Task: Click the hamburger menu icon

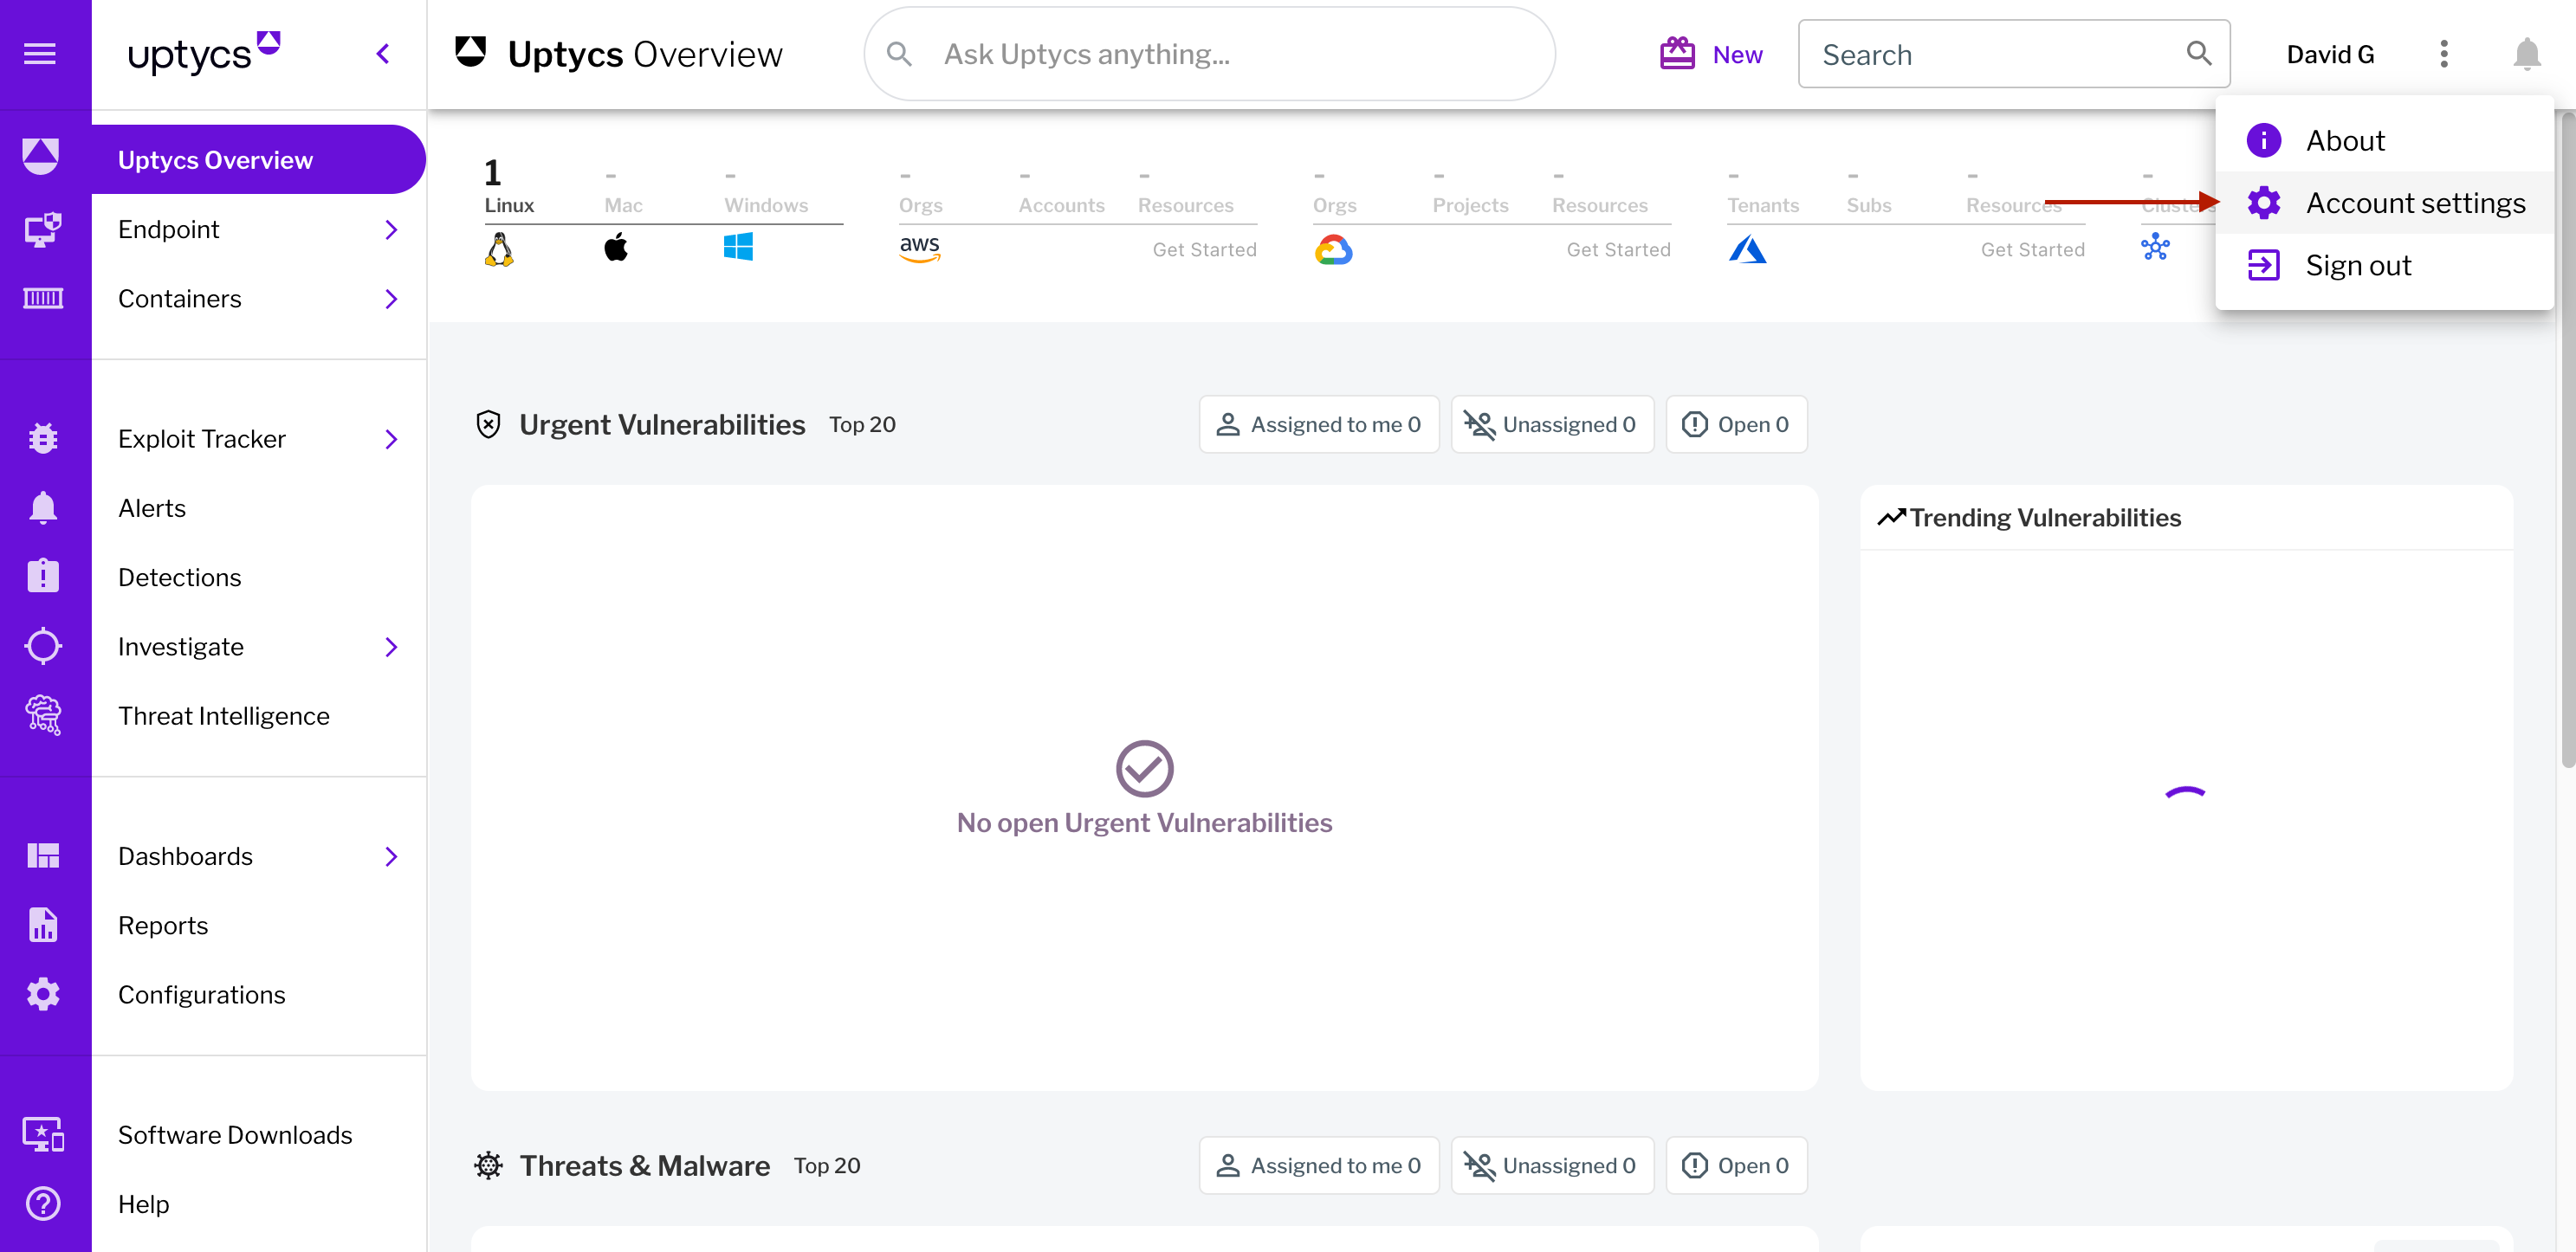Action: tap(40, 54)
